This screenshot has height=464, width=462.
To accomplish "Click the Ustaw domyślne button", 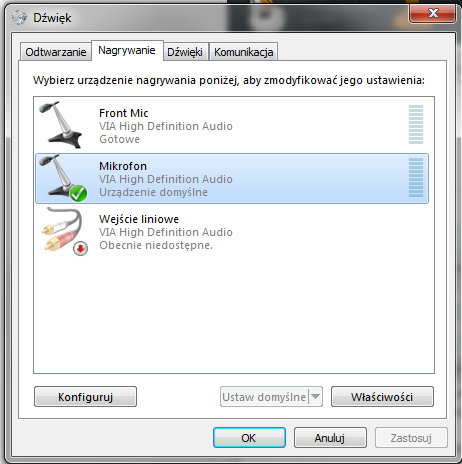I will (264, 397).
